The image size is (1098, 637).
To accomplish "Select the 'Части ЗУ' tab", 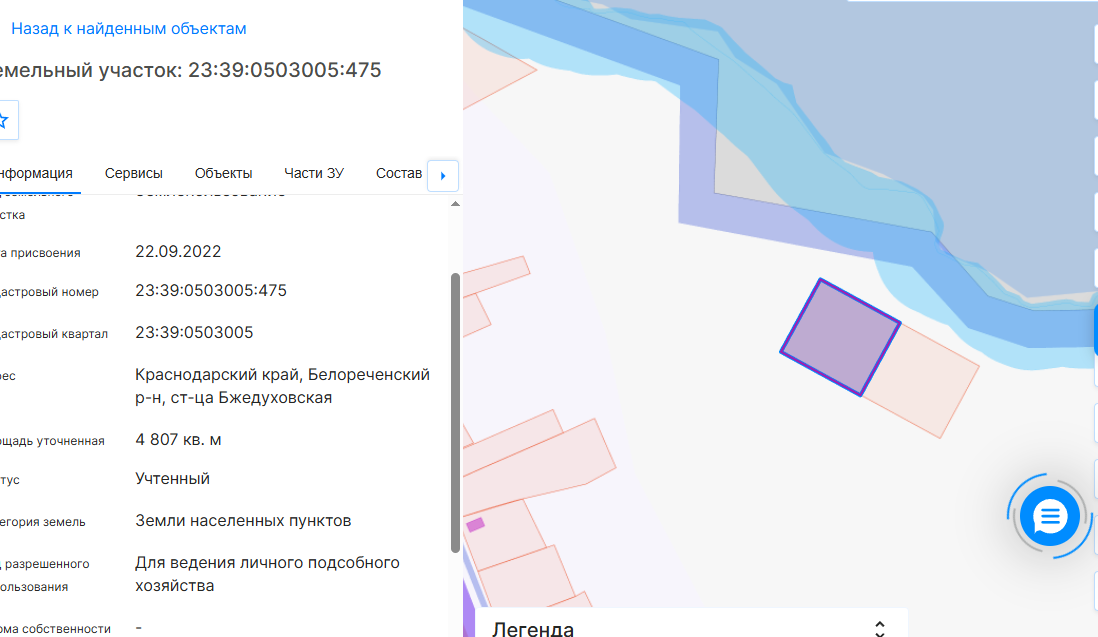I will point(314,173).
